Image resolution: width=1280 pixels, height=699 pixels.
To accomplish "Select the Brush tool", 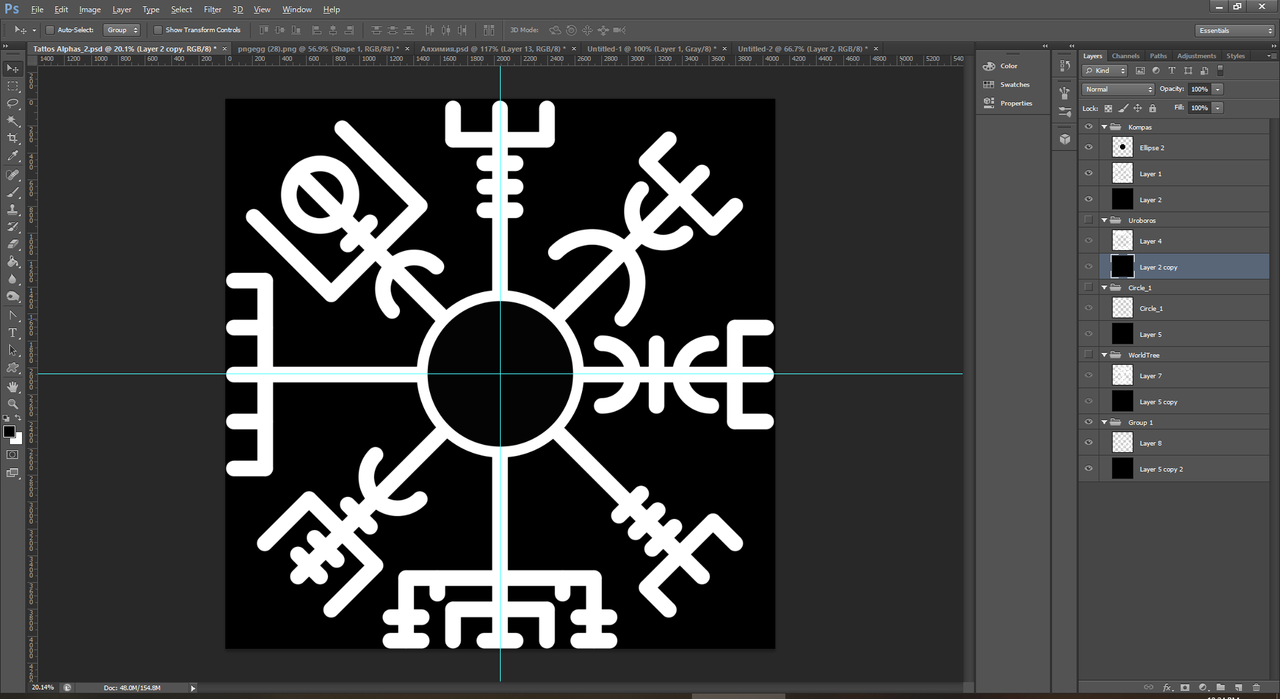I will point(13,192).
